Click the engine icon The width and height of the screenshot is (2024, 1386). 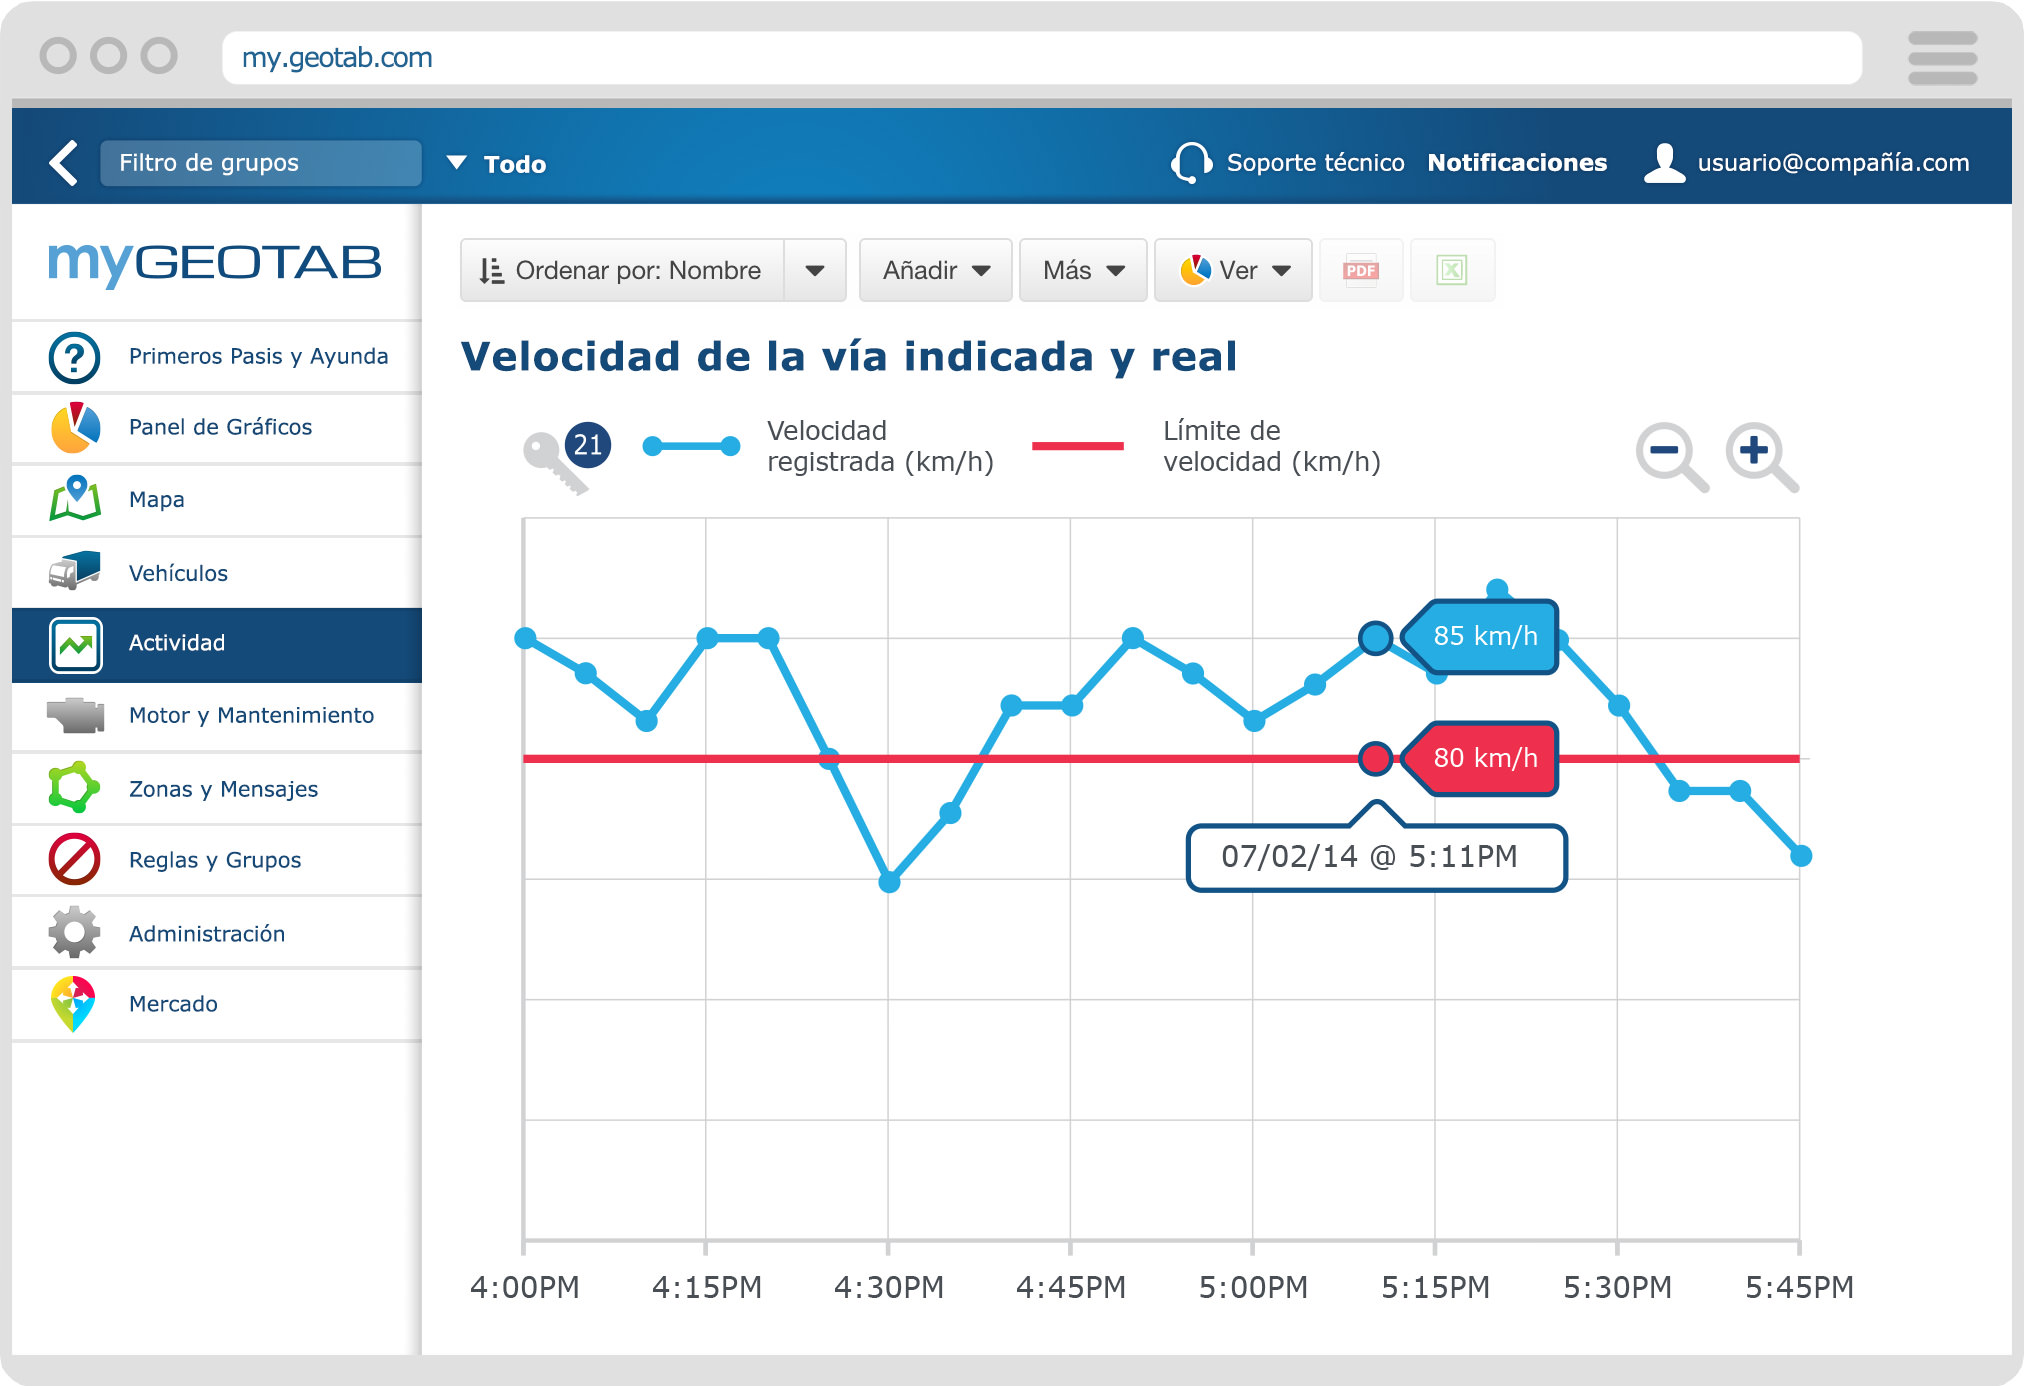tap(75, 715)
